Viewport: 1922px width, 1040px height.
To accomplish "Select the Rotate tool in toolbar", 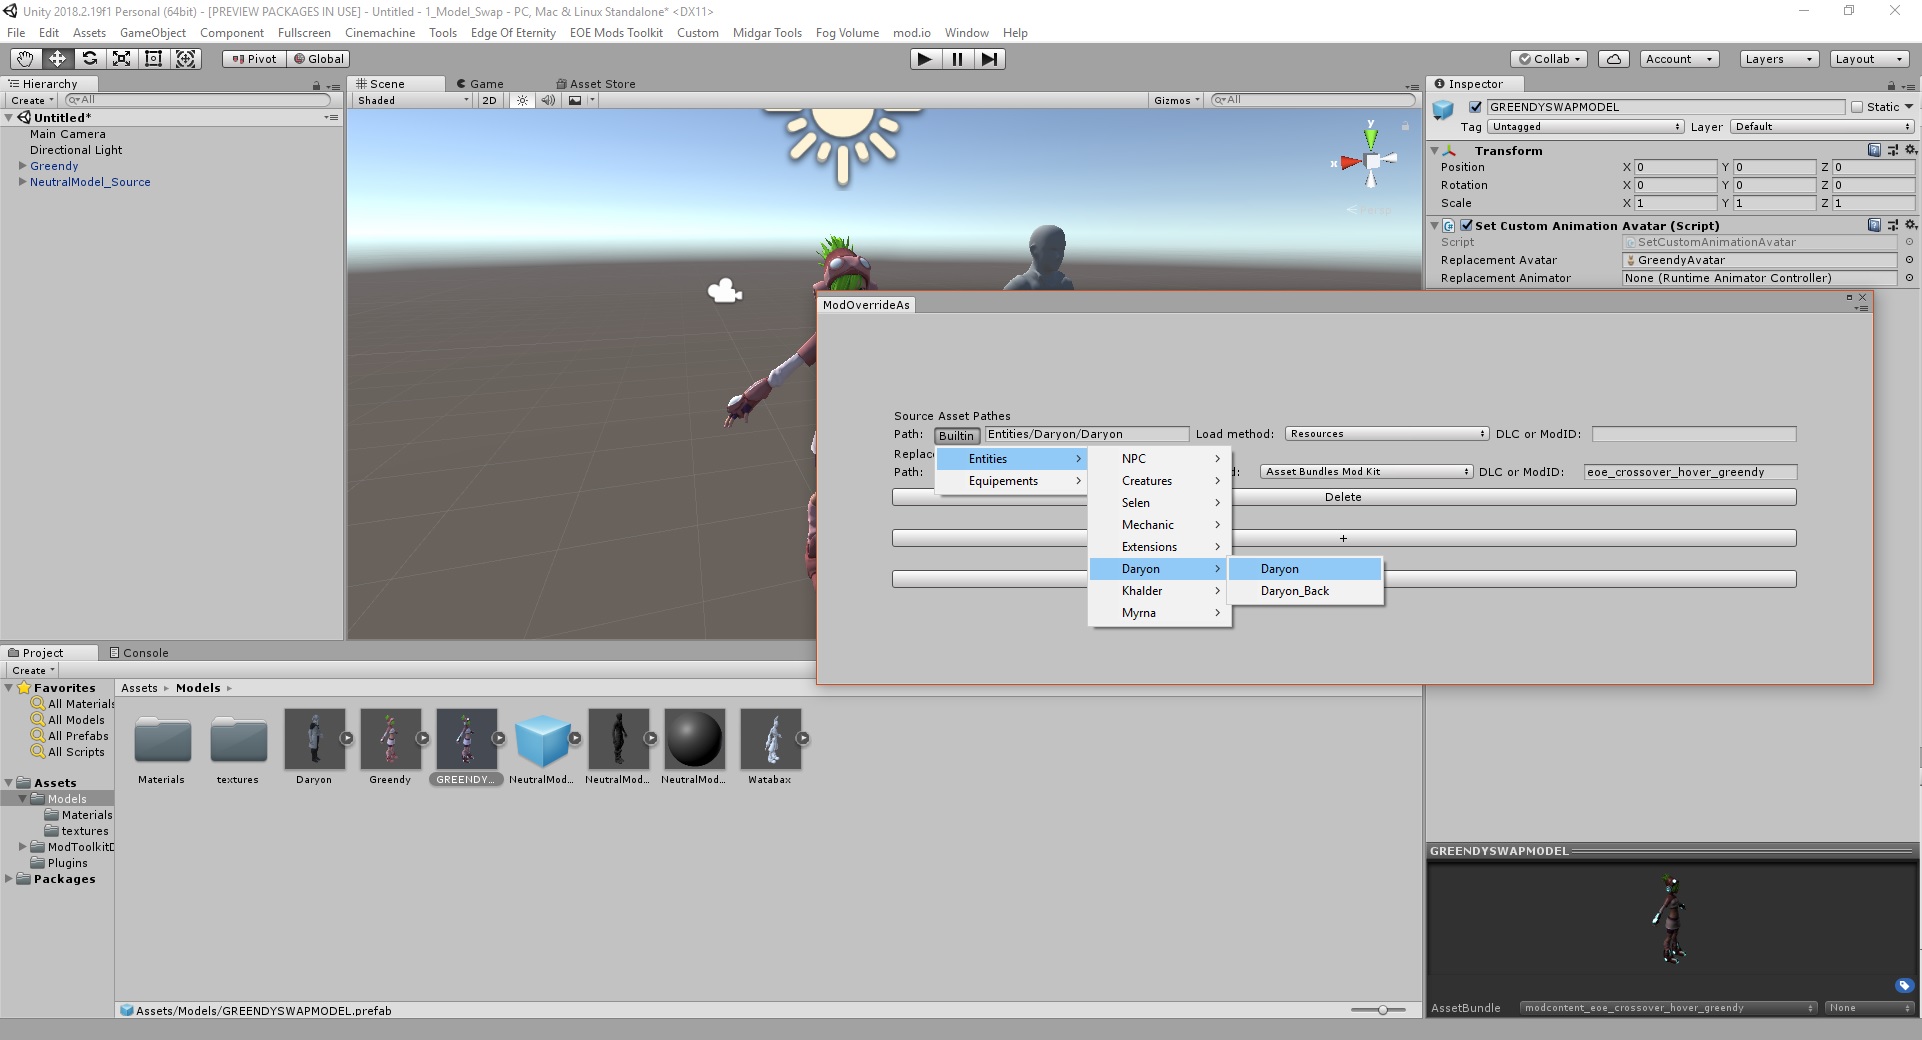I will point(89,59).
